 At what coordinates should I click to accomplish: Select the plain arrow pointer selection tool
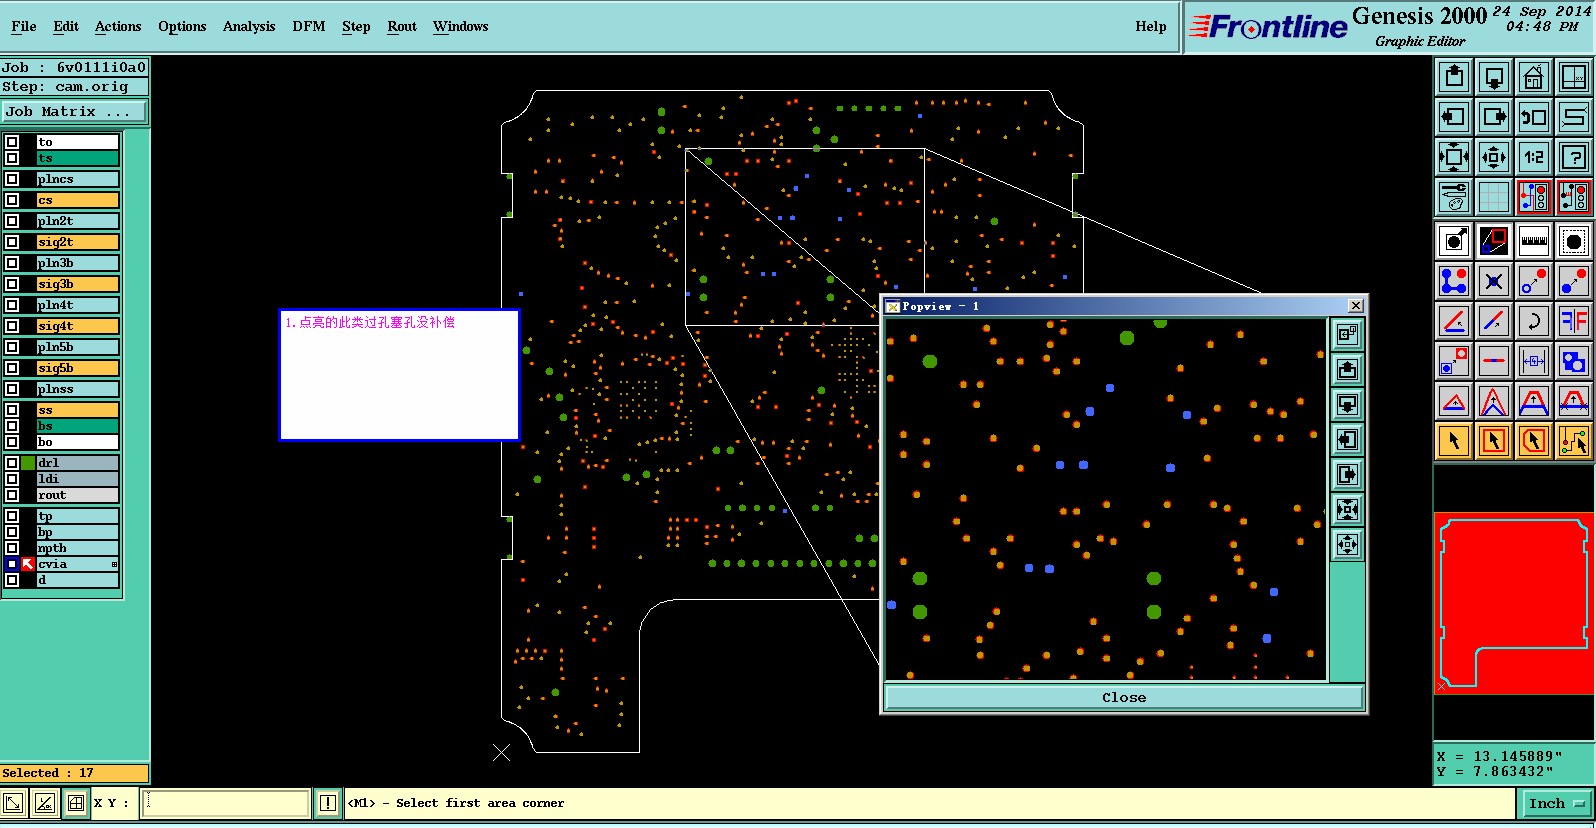click(1454, 441)
